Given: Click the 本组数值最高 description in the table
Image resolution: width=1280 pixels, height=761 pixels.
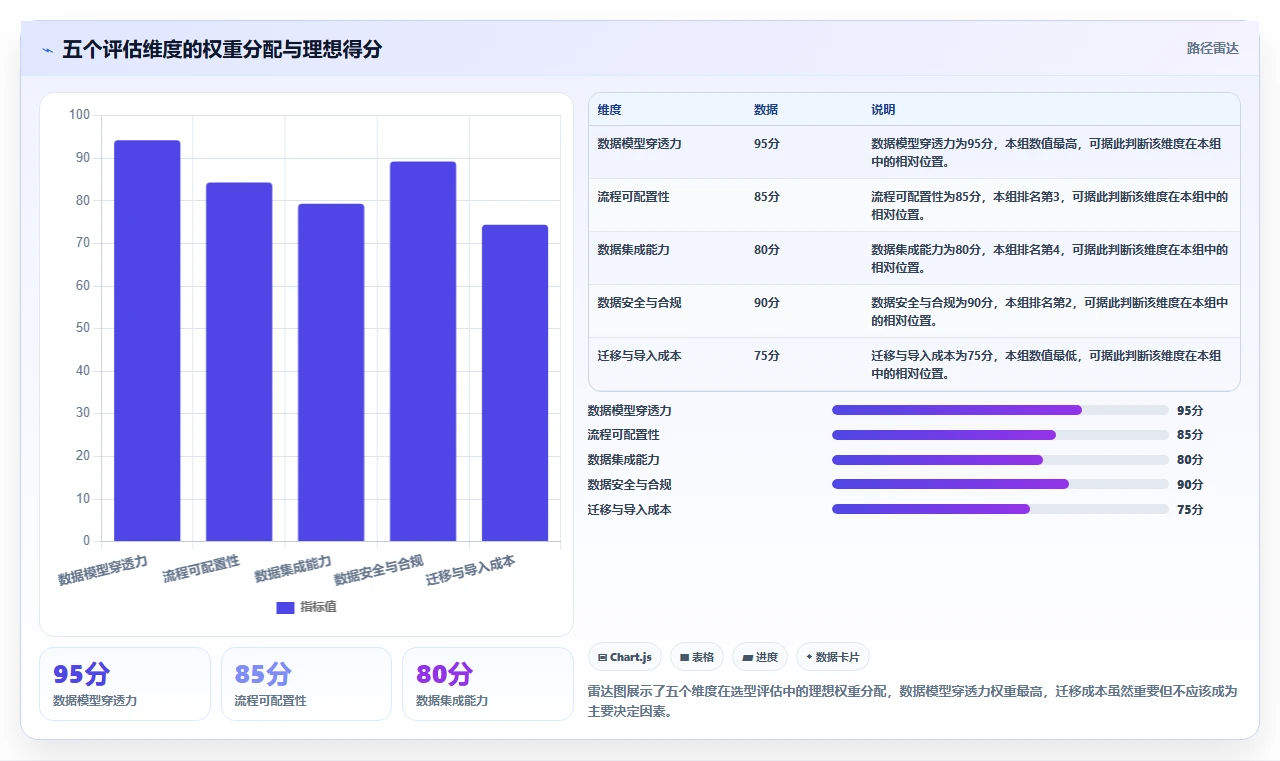Looking at the screenshot, I should pos(1046,153).
